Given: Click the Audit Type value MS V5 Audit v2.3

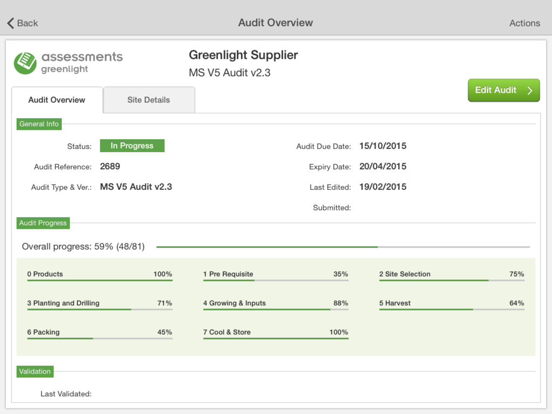Looking at the screenshot, I should click(136, 187).
